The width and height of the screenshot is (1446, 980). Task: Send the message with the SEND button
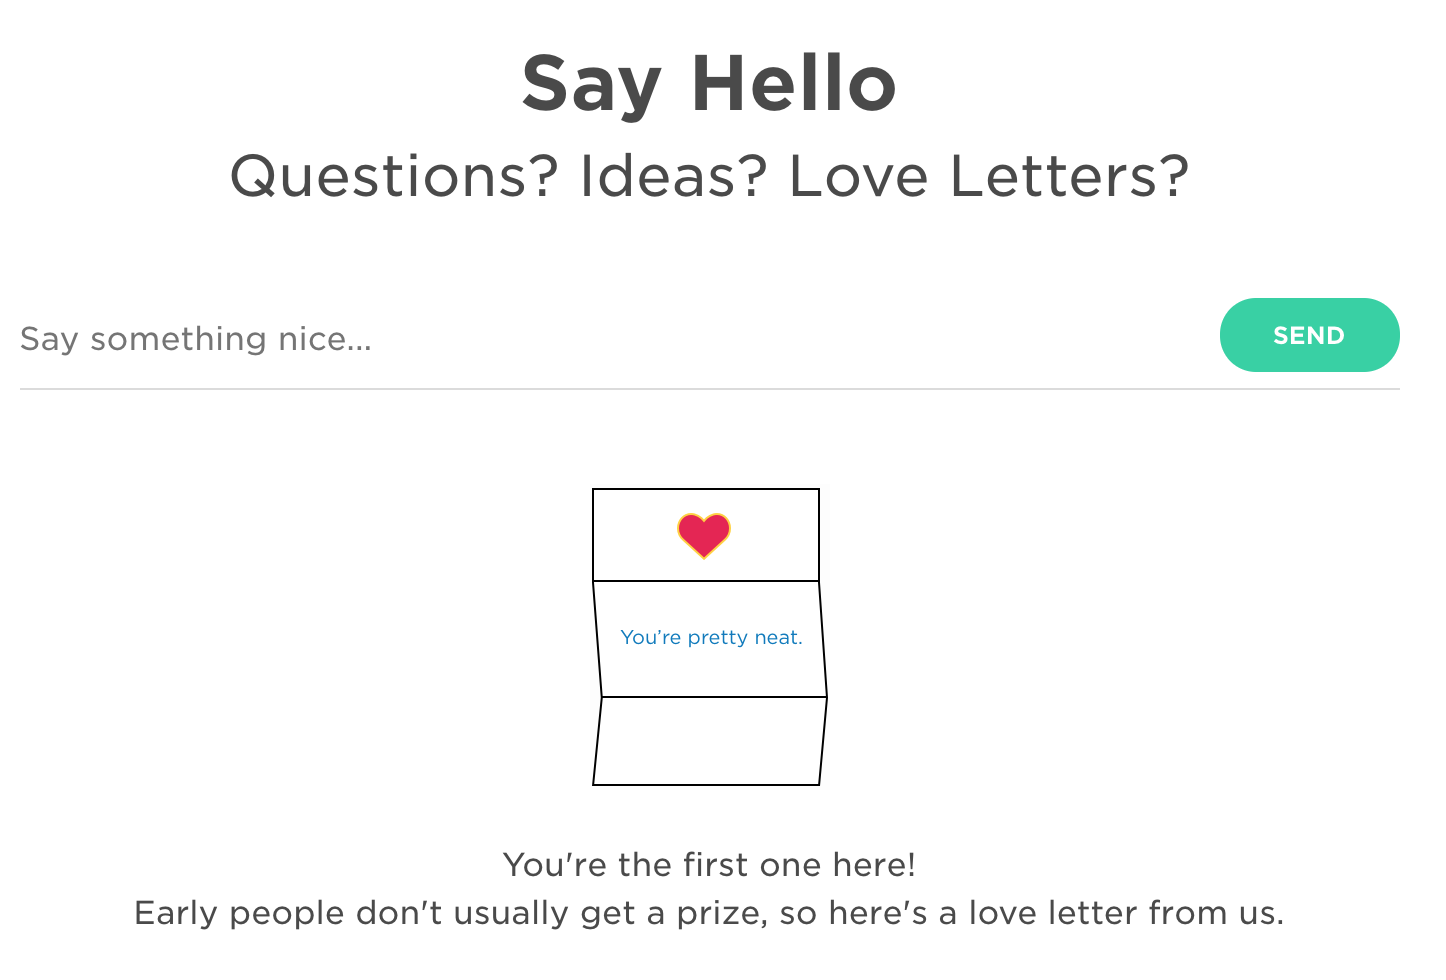[1309, 335]
